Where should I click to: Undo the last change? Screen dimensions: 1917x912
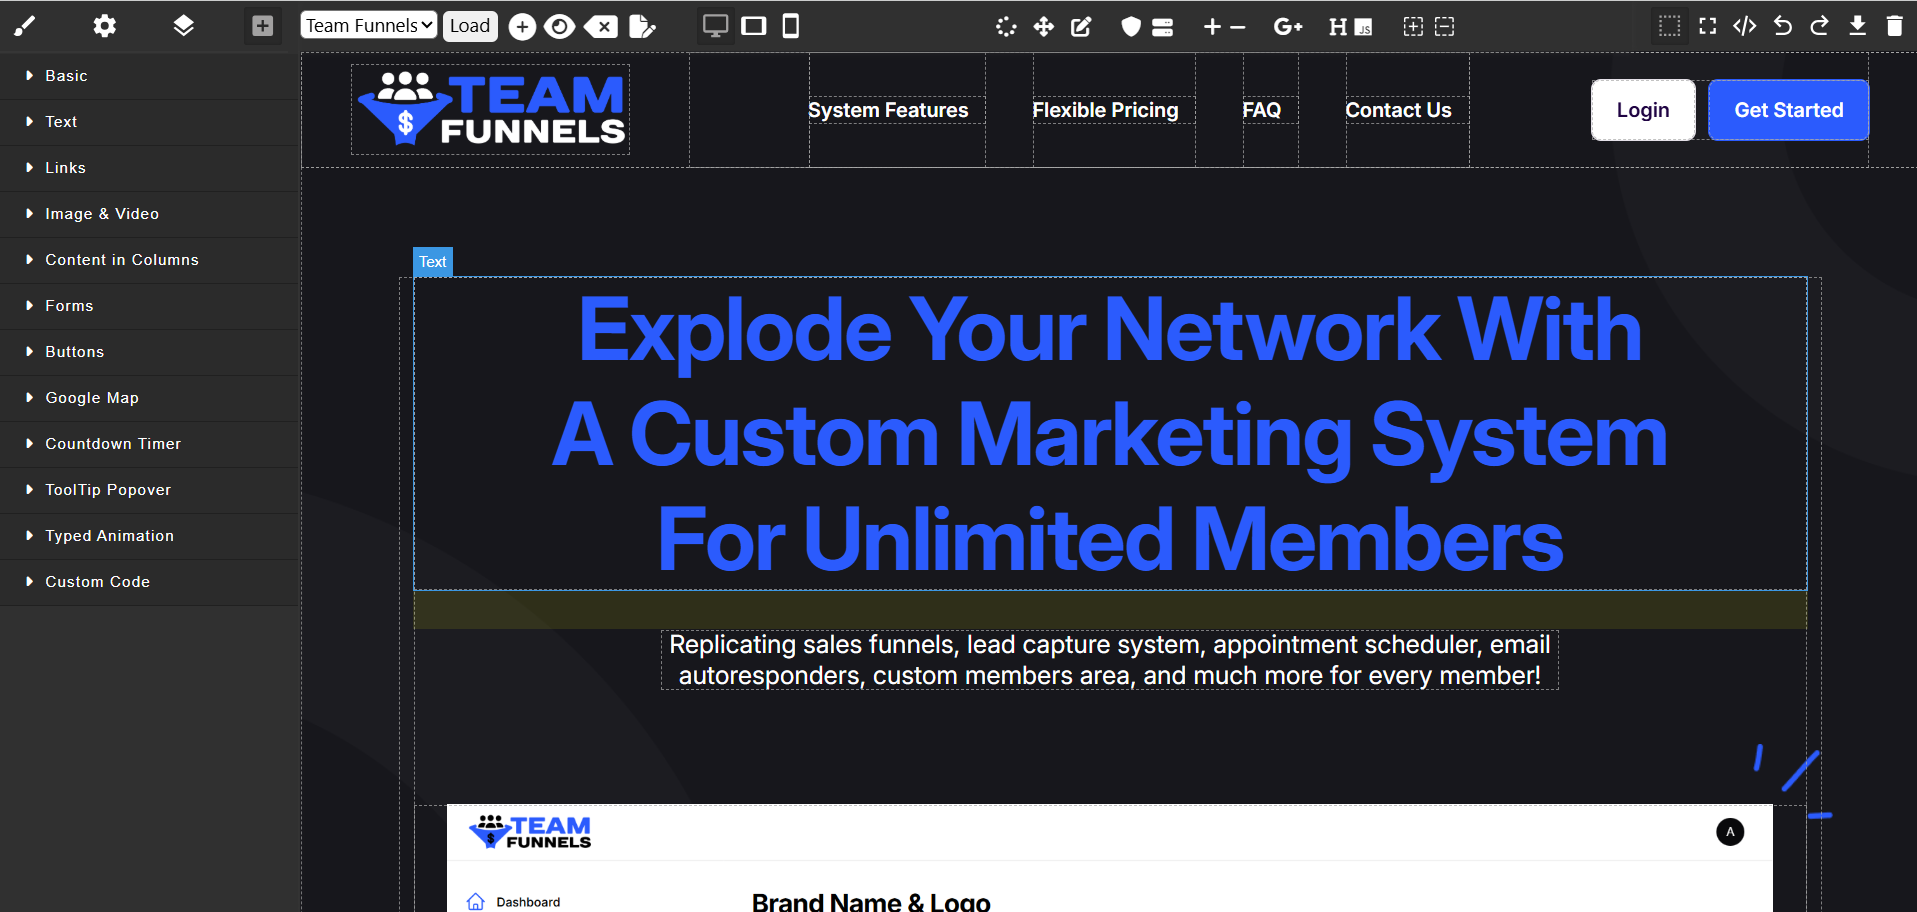(1782, 26)
